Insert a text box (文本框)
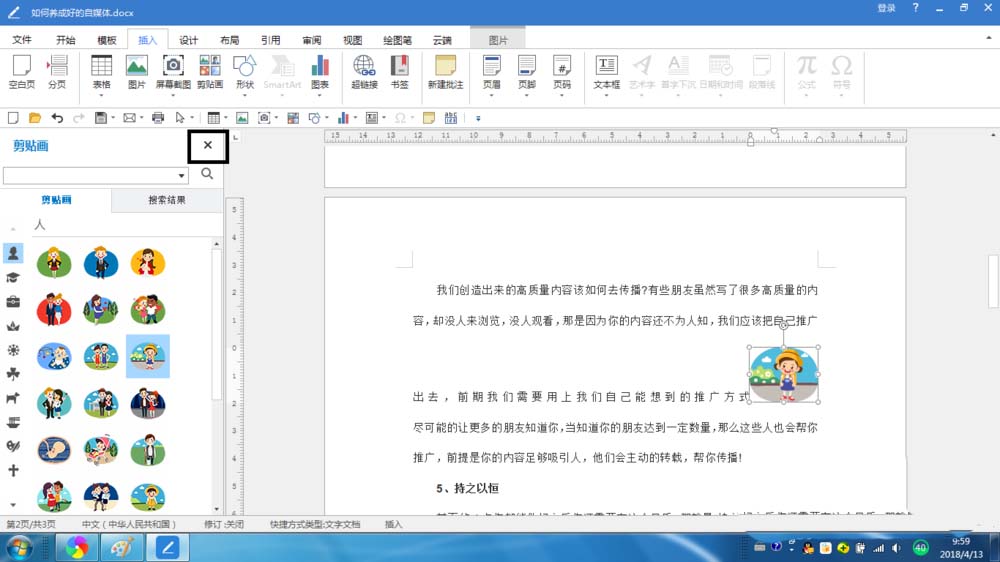This screenshot has height=562, width=1000. pos(607,72)
